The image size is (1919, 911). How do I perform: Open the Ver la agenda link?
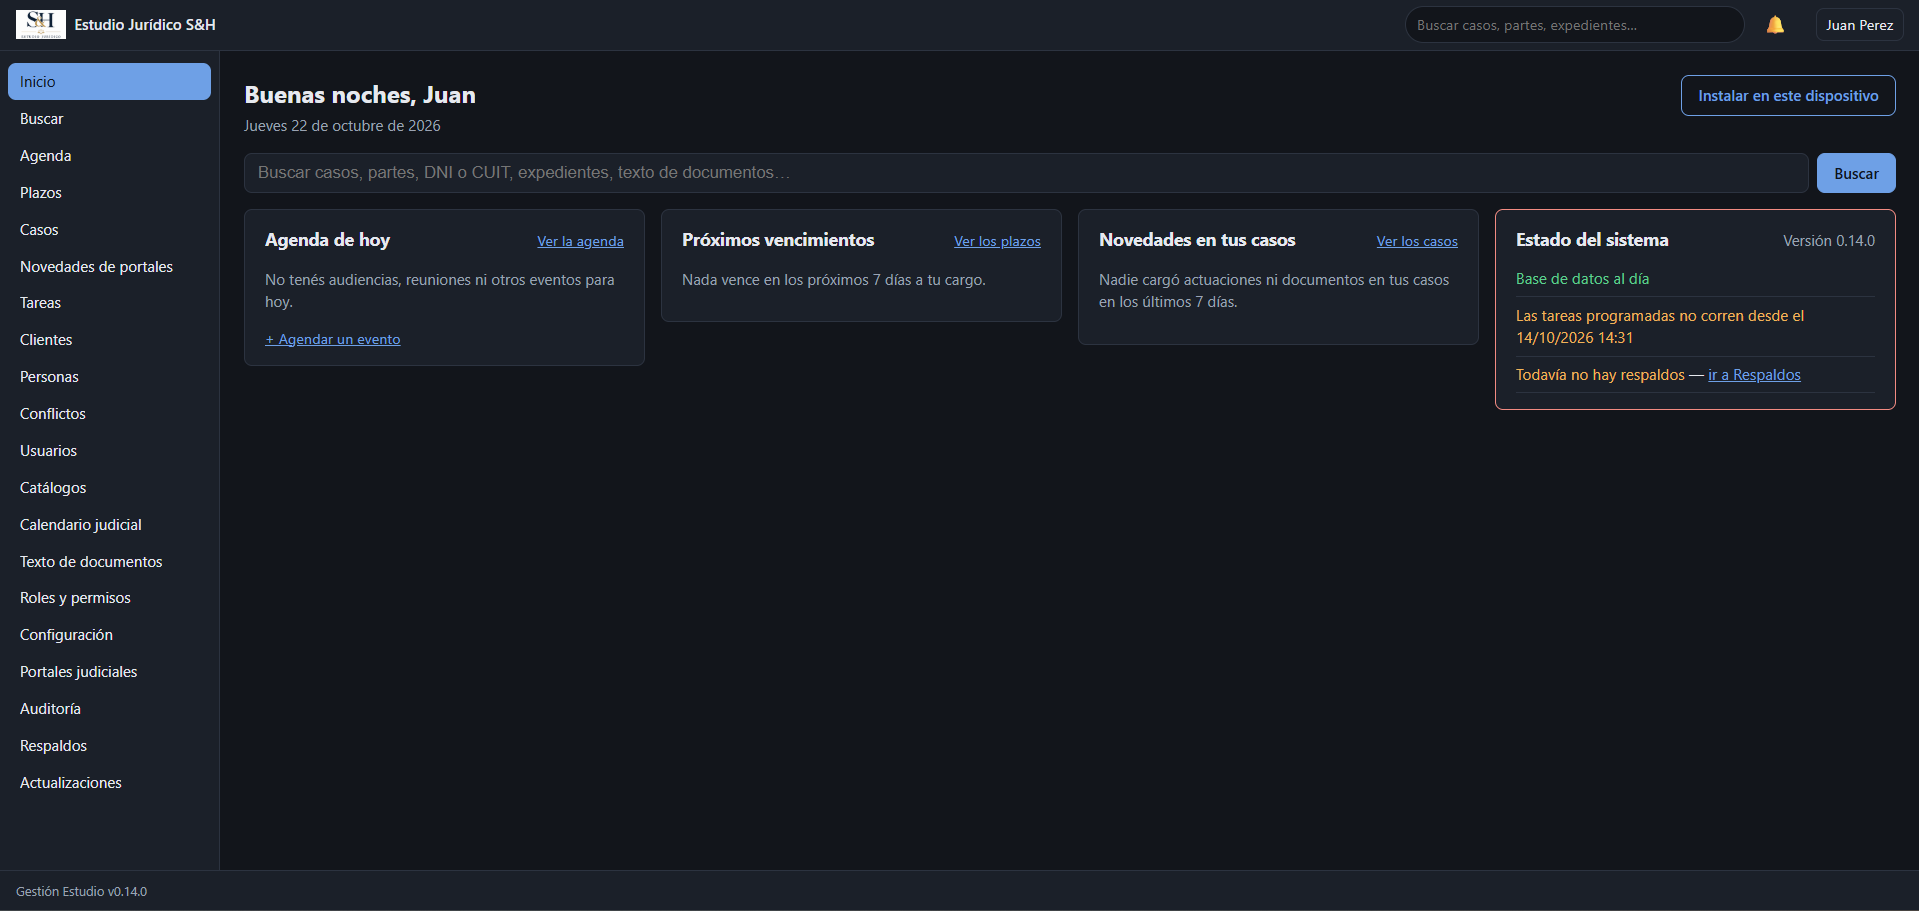tap(580, 241)
